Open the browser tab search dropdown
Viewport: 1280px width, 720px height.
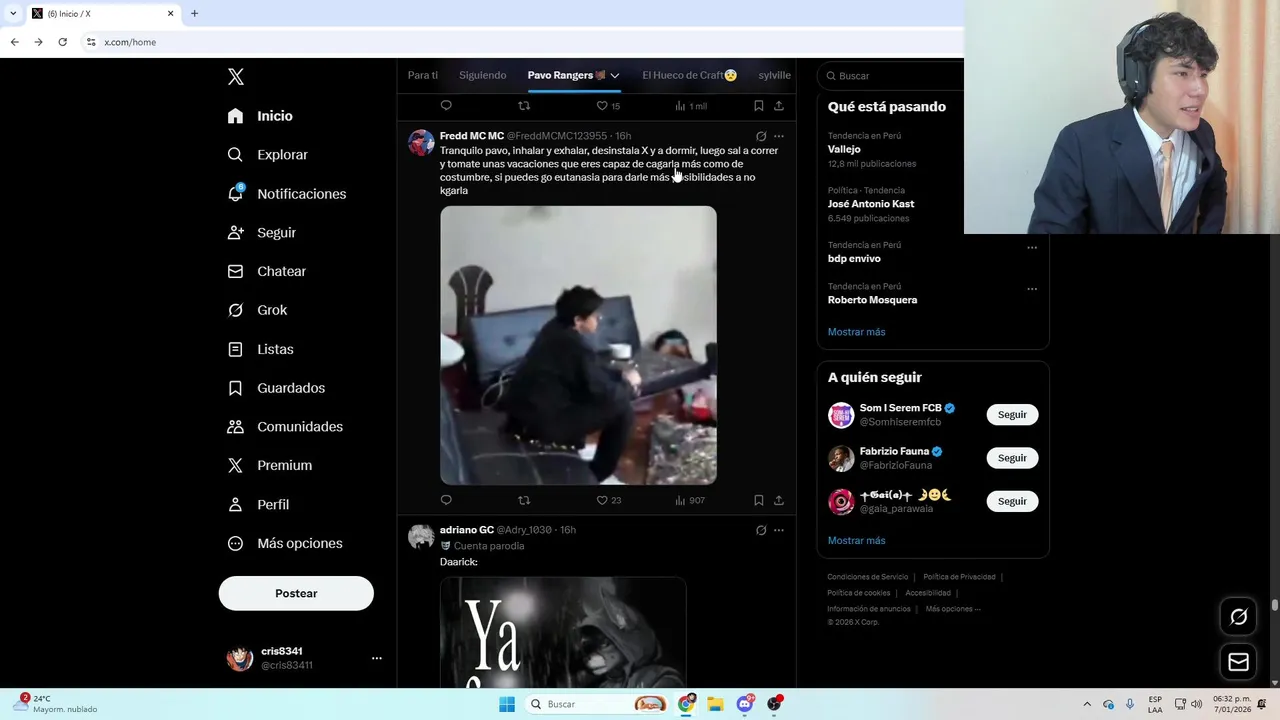[12, 13]
